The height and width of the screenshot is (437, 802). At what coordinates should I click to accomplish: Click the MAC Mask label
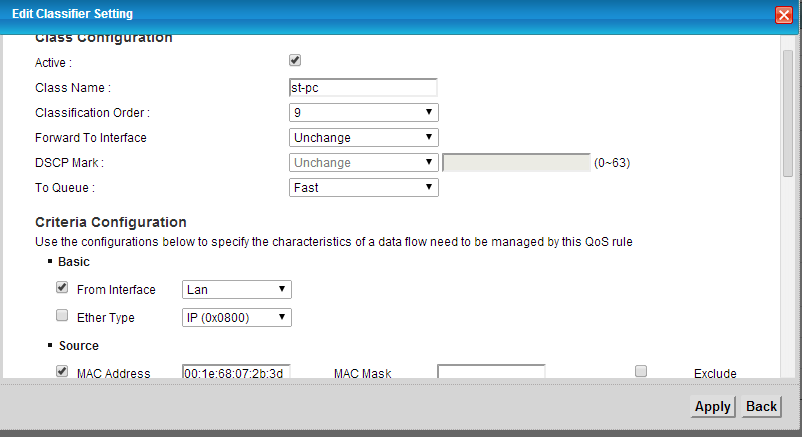[x=363, y=374]
